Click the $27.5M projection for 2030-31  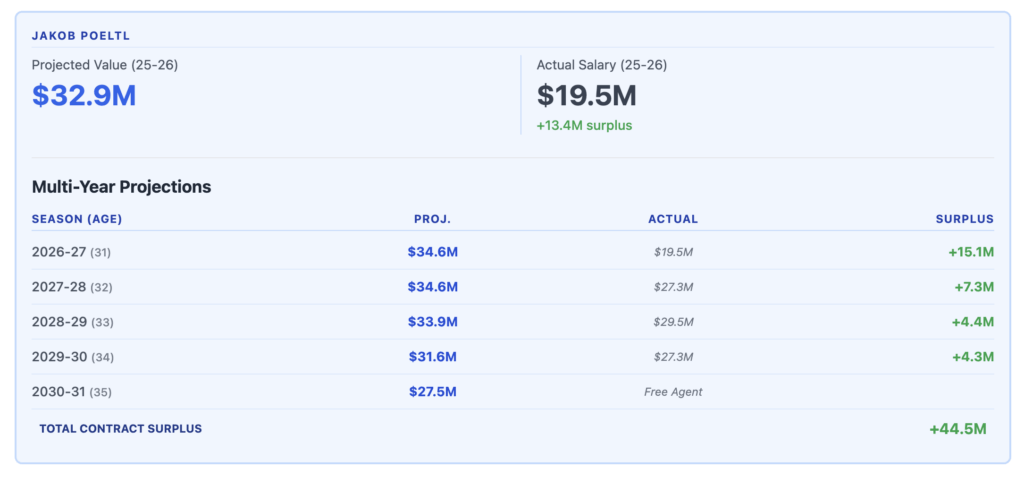point(432,392)
